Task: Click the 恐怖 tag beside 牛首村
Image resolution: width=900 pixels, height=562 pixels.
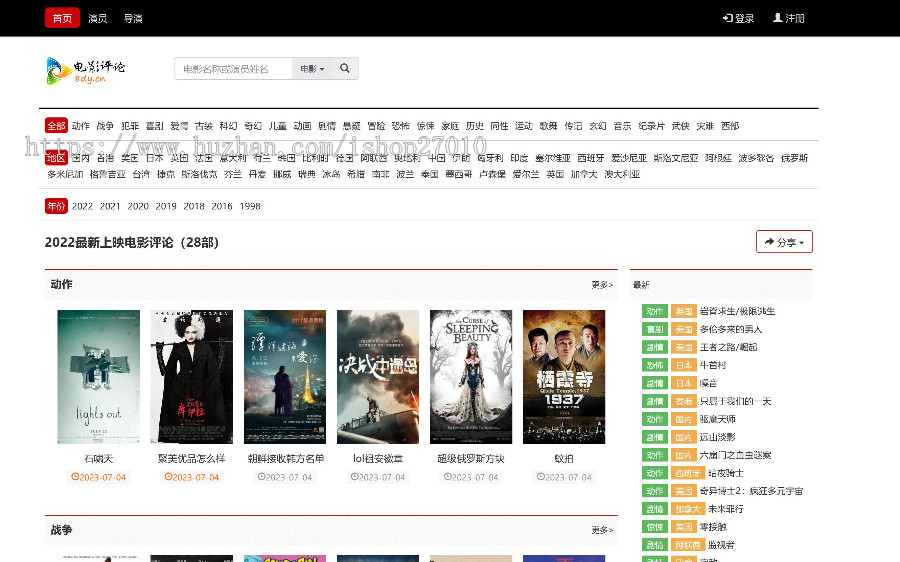Action: 655,365
